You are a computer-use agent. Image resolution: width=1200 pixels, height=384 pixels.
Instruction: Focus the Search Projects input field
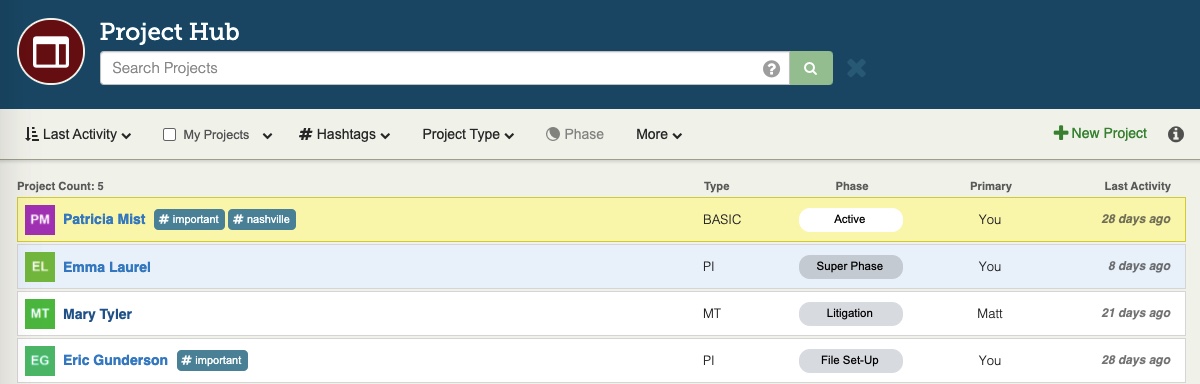[431, 69]
